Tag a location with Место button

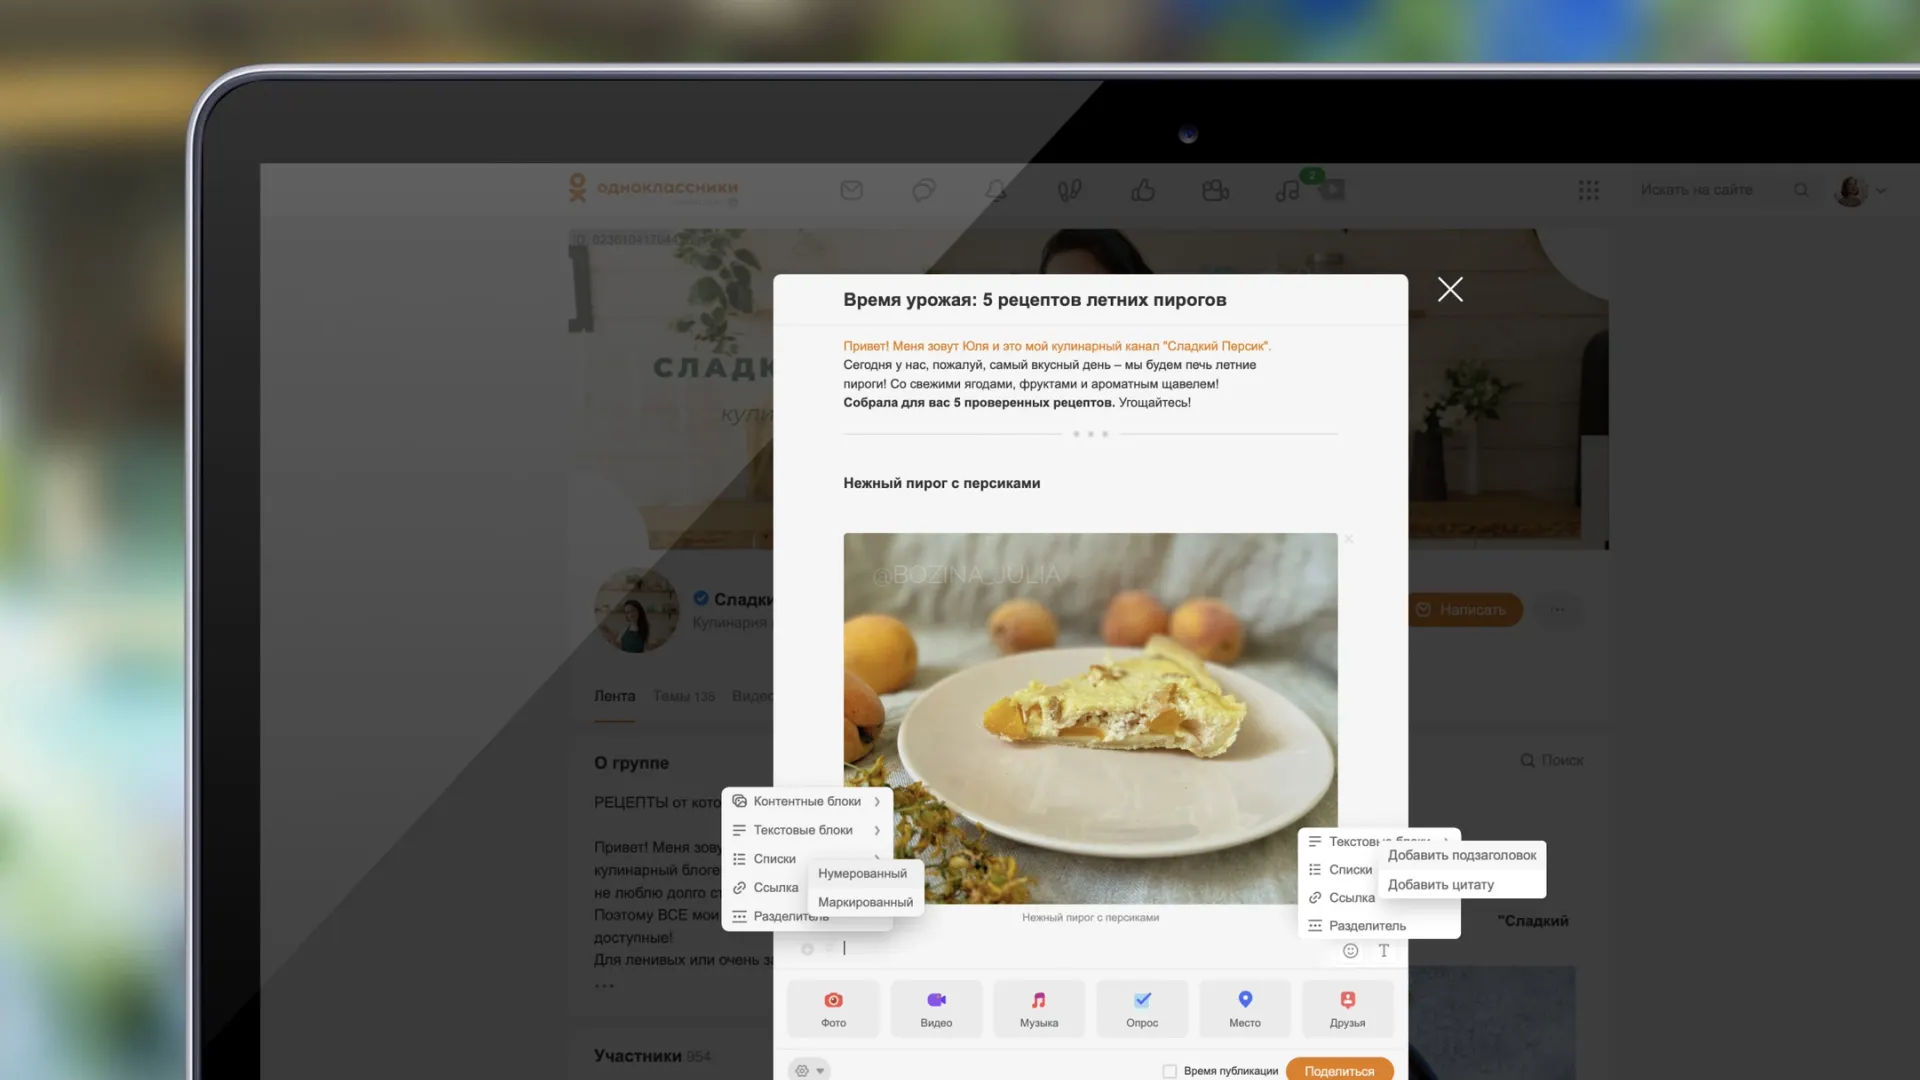point(1245,1008)
